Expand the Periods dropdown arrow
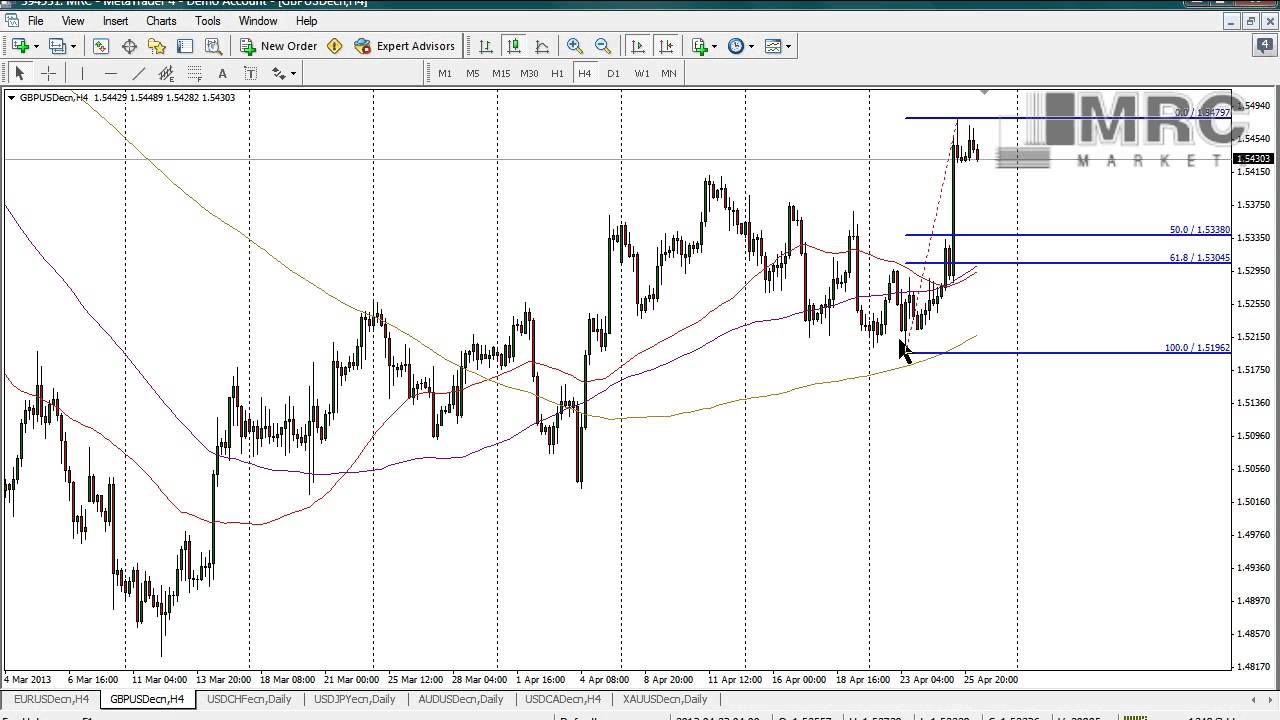 (x=751, y=46)
